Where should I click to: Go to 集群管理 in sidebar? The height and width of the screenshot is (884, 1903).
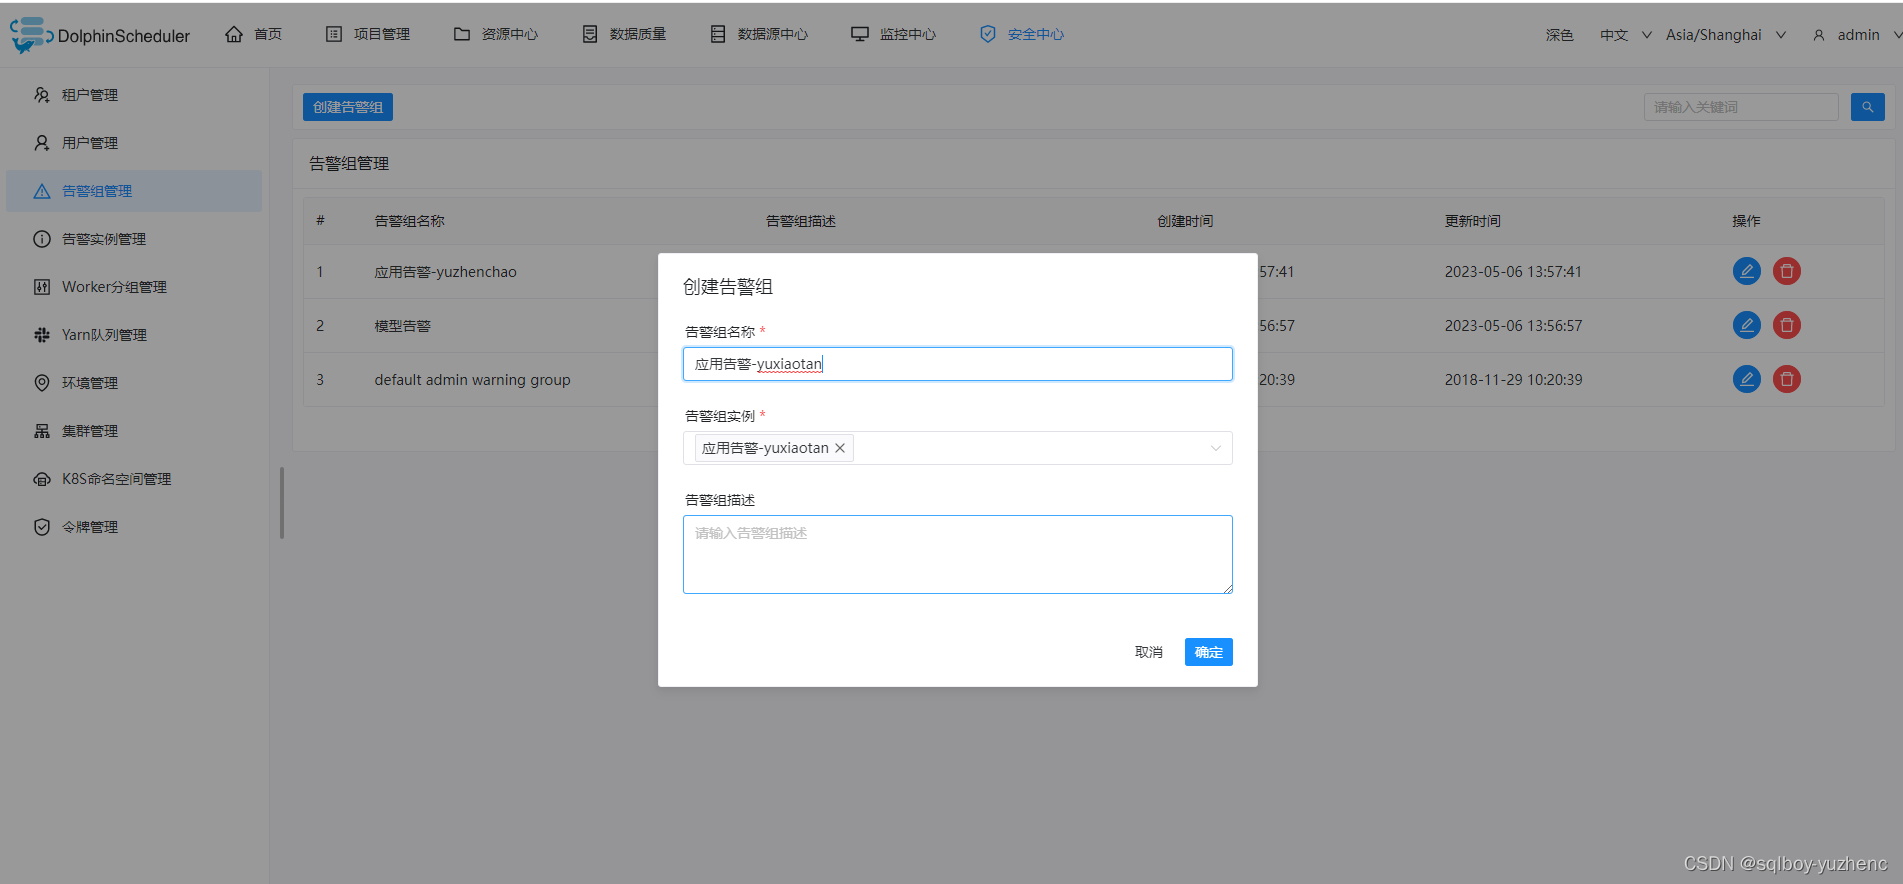click(134, 431)
